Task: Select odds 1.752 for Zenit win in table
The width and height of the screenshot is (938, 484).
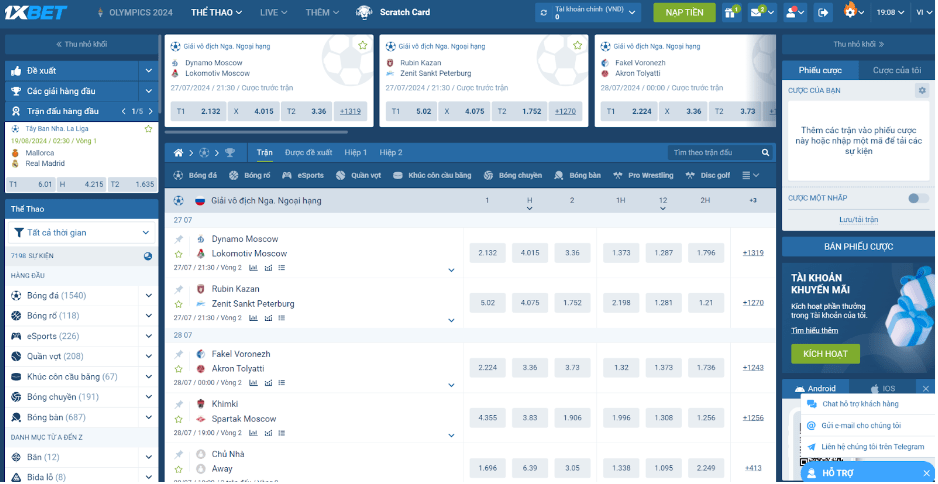Action: click(572, 303)
